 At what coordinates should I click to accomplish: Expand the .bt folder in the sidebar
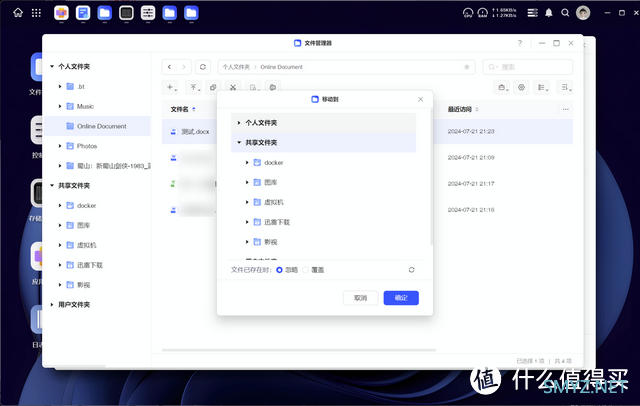click(60, 87)
